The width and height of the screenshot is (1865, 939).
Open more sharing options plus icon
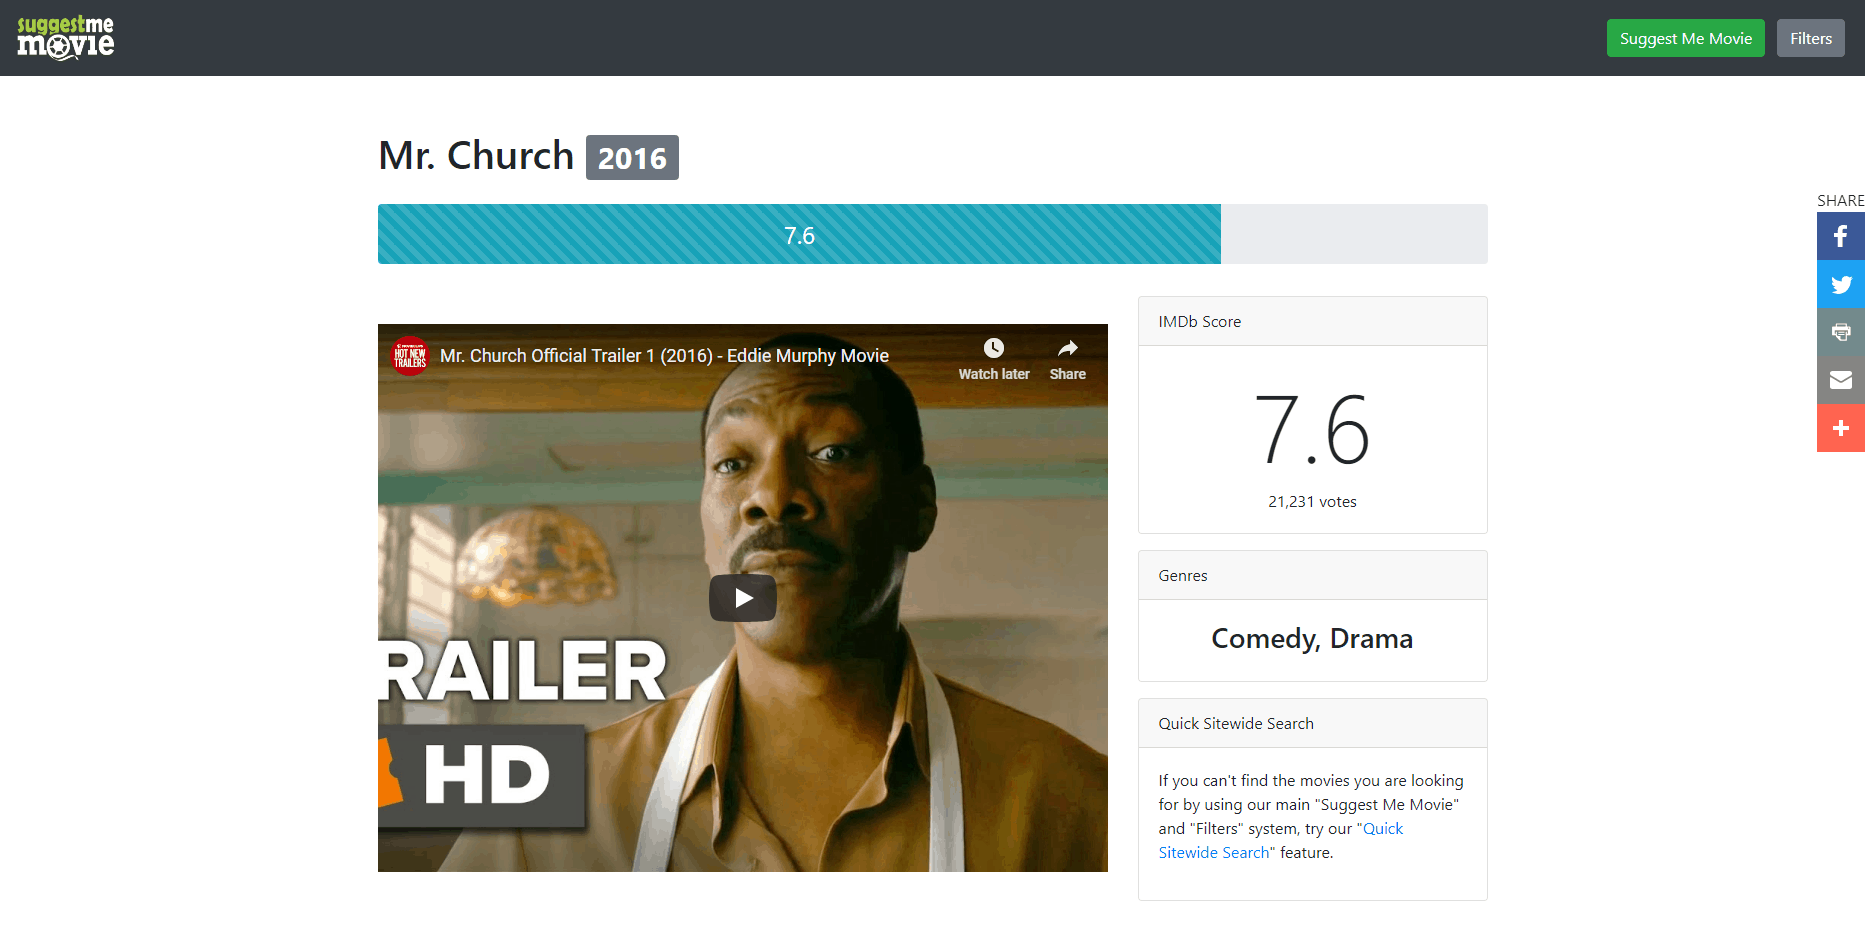click(1840, 428)
